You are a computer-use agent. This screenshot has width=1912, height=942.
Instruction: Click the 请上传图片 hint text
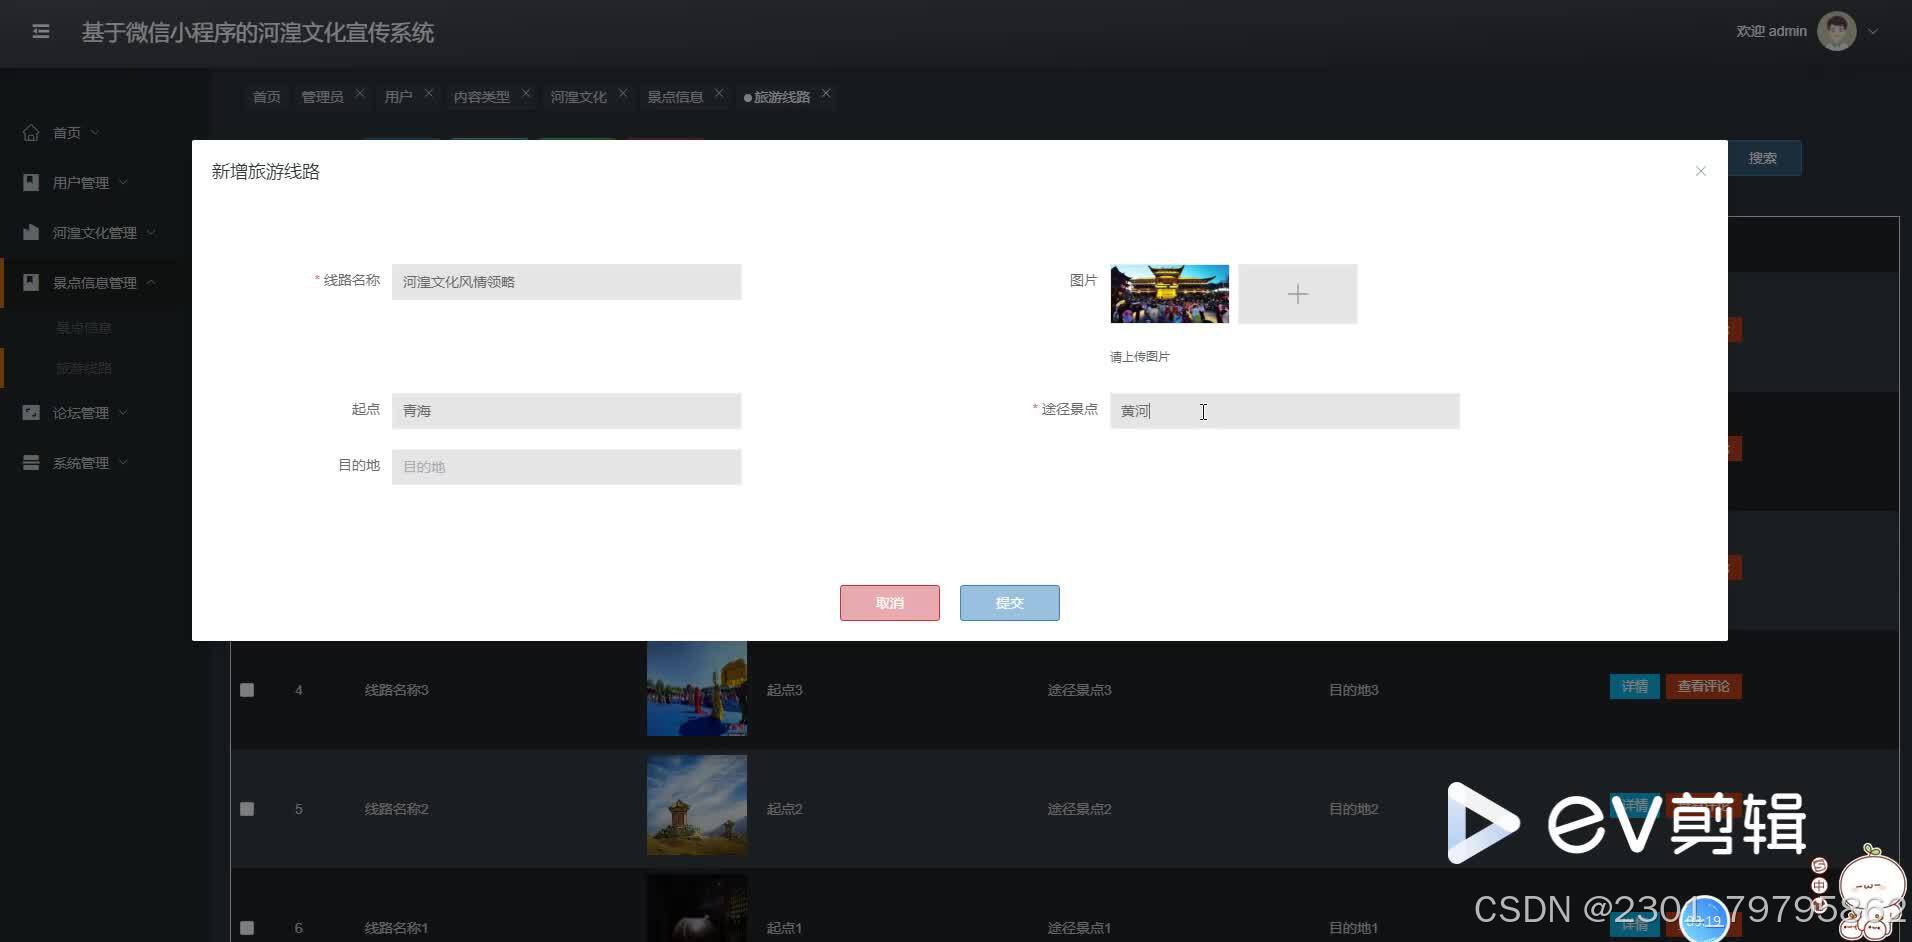point(1139,357)
